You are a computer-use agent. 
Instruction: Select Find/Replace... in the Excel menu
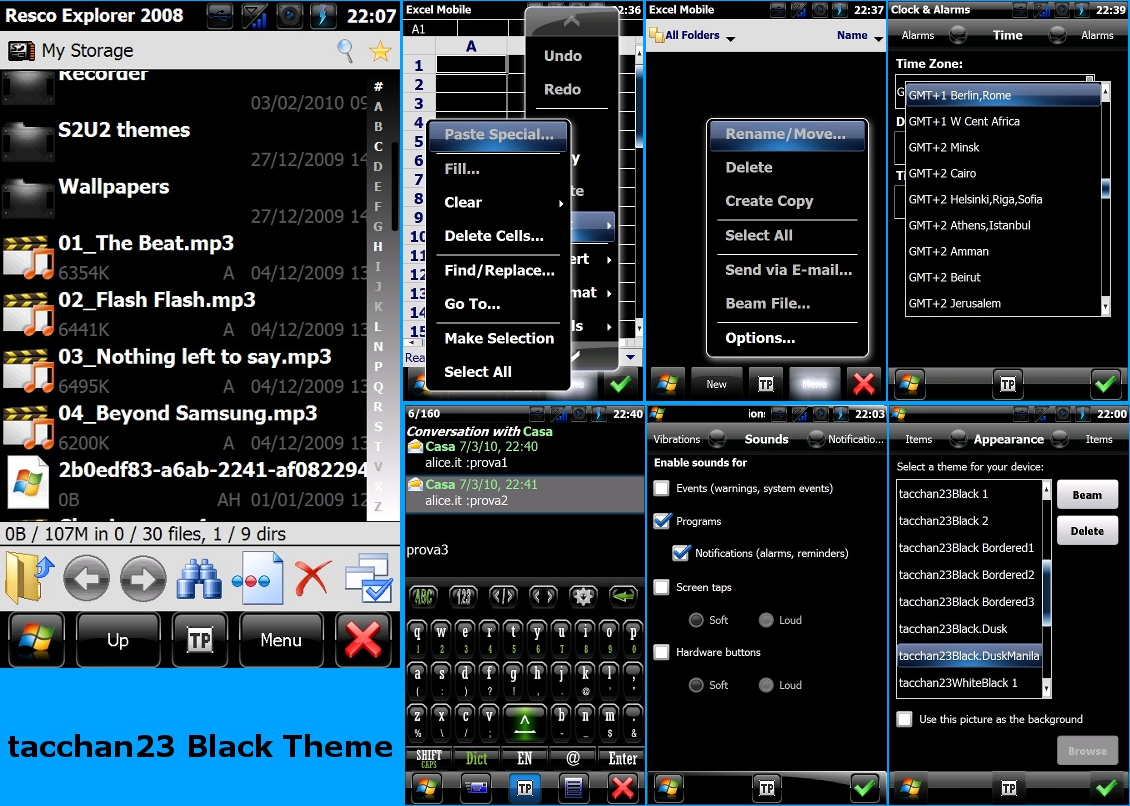pos(499,270)
